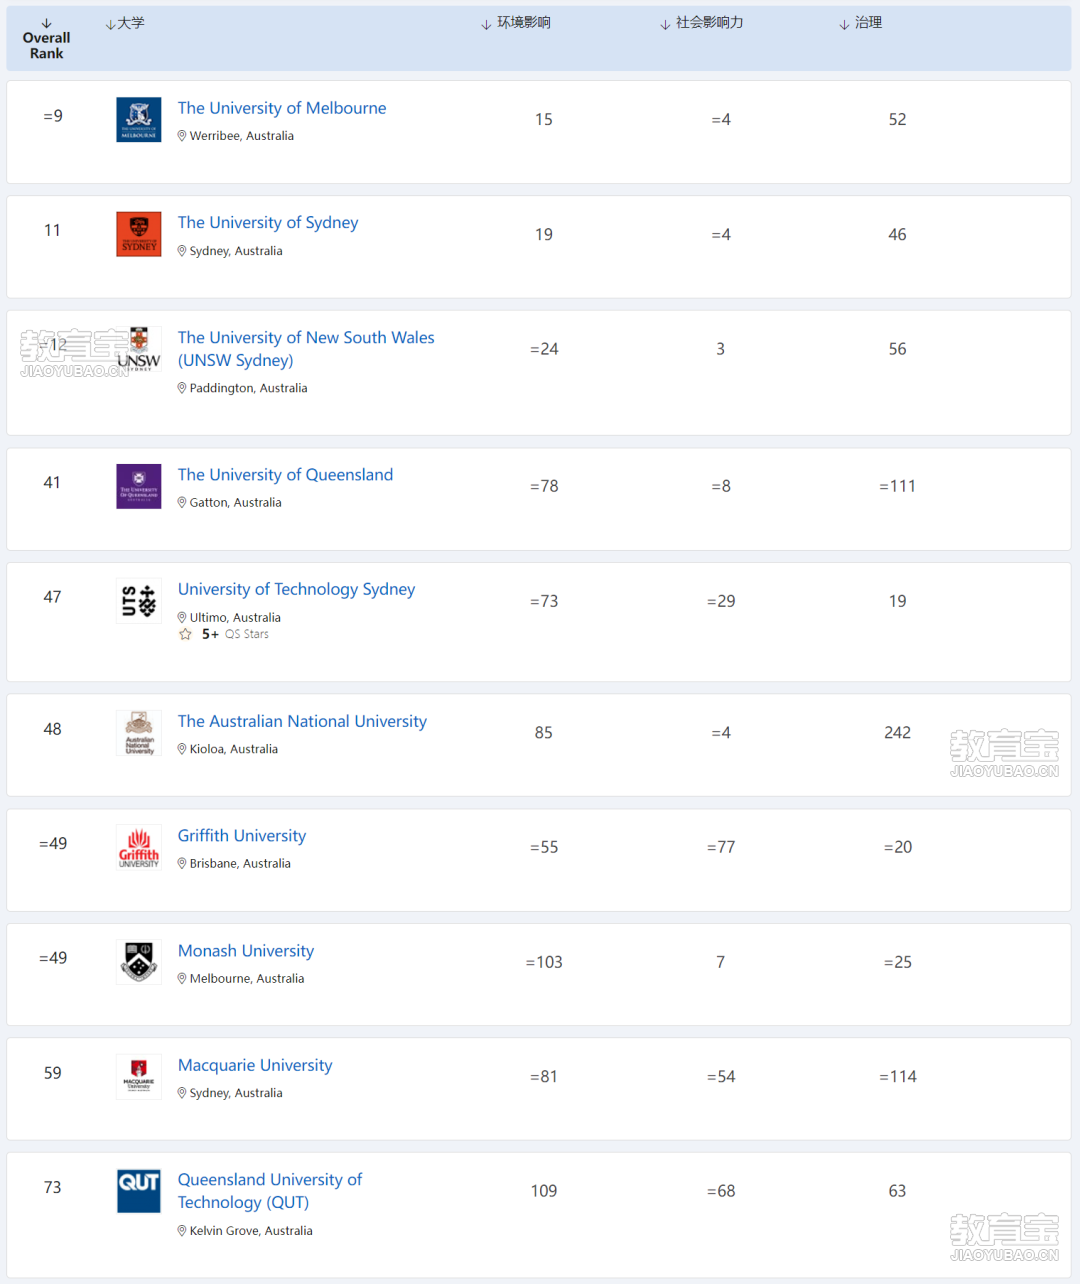Click Sydney's environmental impact value 19
The width and height of the screenshot is (1080, 1284).
pyautogui.click(x=544, y=235)
